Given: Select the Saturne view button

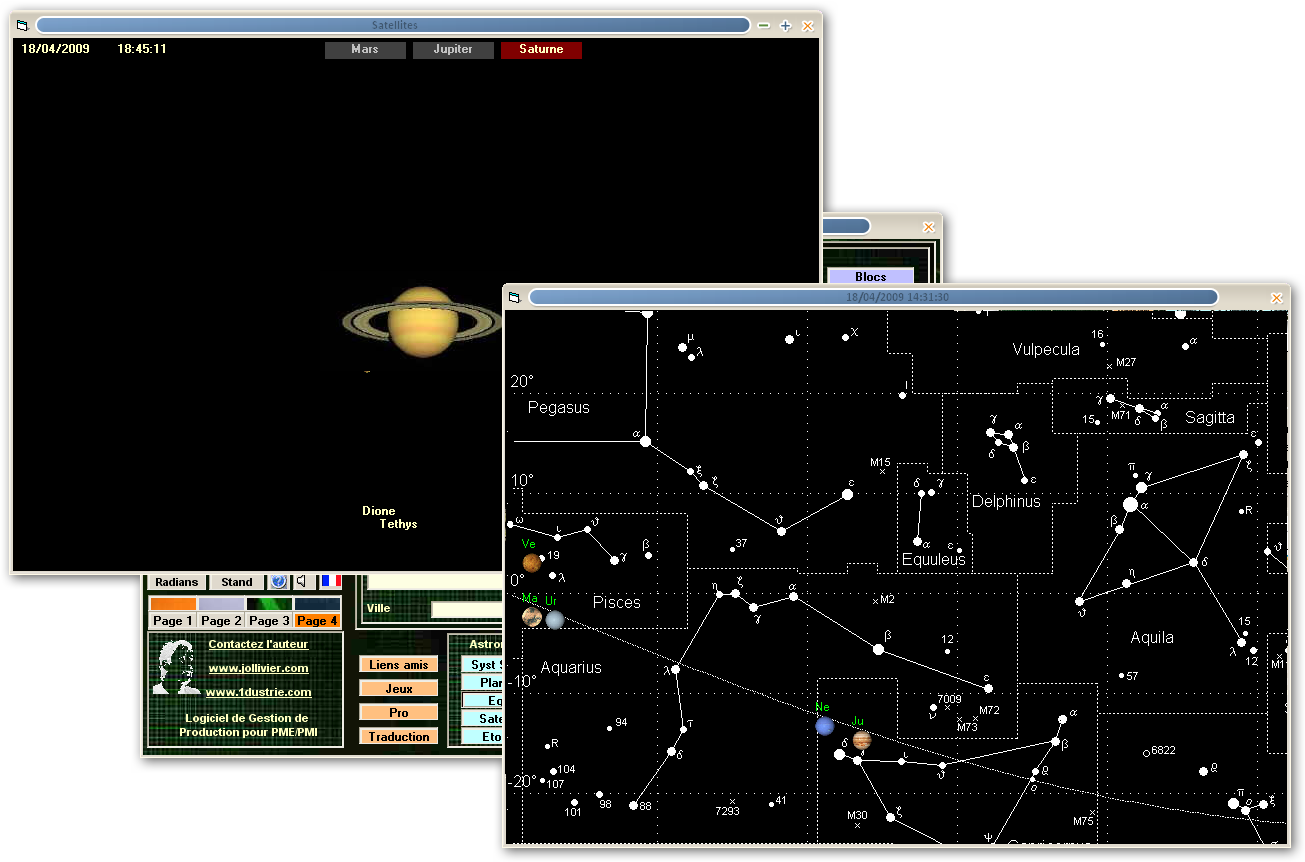Looking at the screenshot, I should click(541, 49).
